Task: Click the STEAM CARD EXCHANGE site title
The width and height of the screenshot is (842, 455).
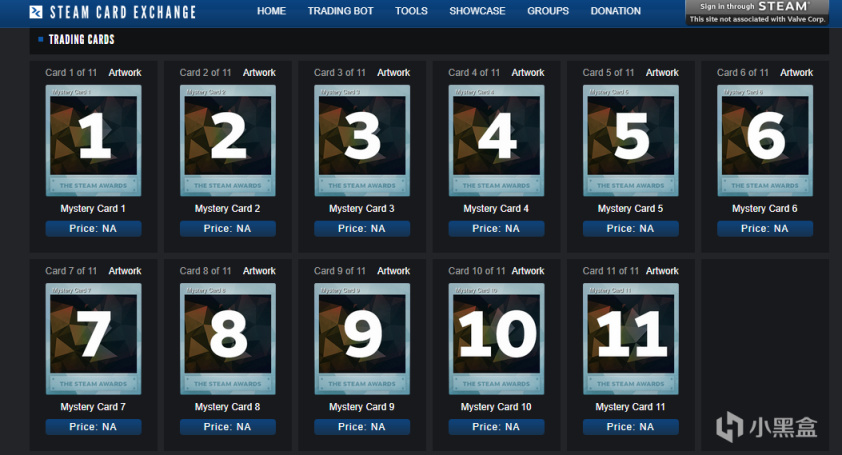Action: tap(123, 12)
